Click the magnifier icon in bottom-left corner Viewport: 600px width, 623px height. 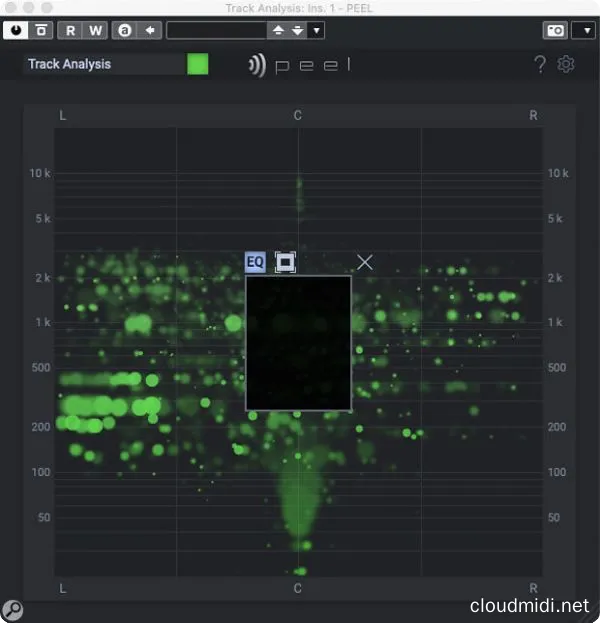(12, 609)
